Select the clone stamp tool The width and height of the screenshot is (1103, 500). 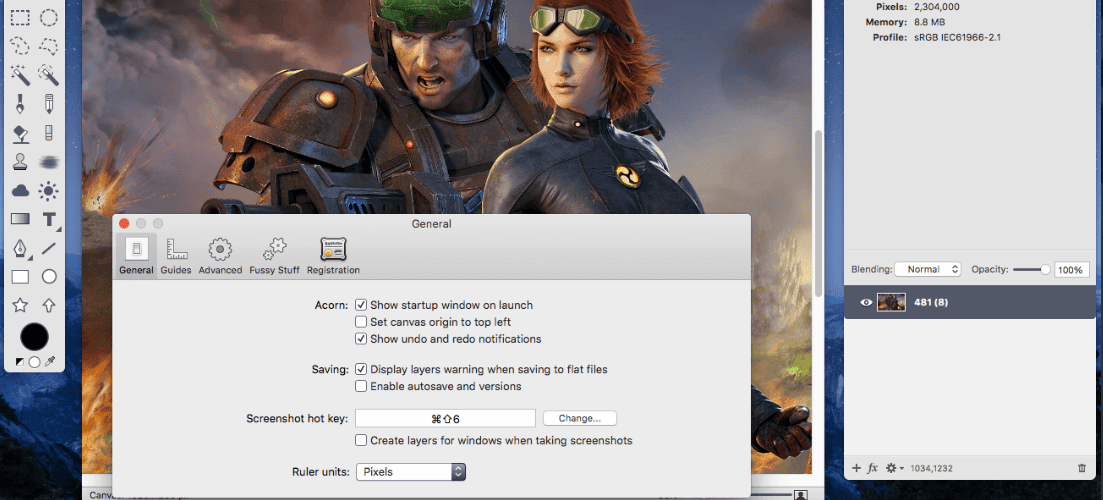[x=20, y=162]
